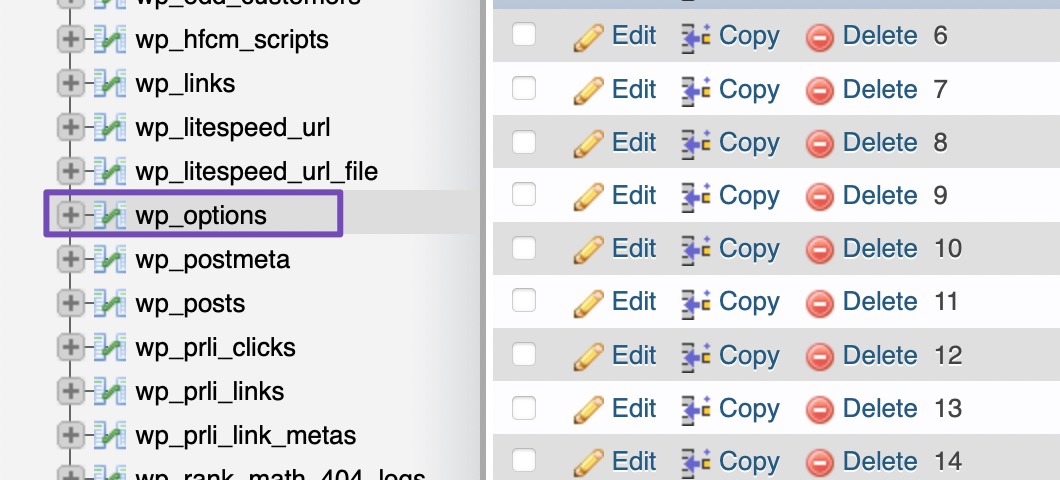The width and height of the screenshot is (1060, 480).
Task: Expand the wp_options table node
Action: coord(70,216)
